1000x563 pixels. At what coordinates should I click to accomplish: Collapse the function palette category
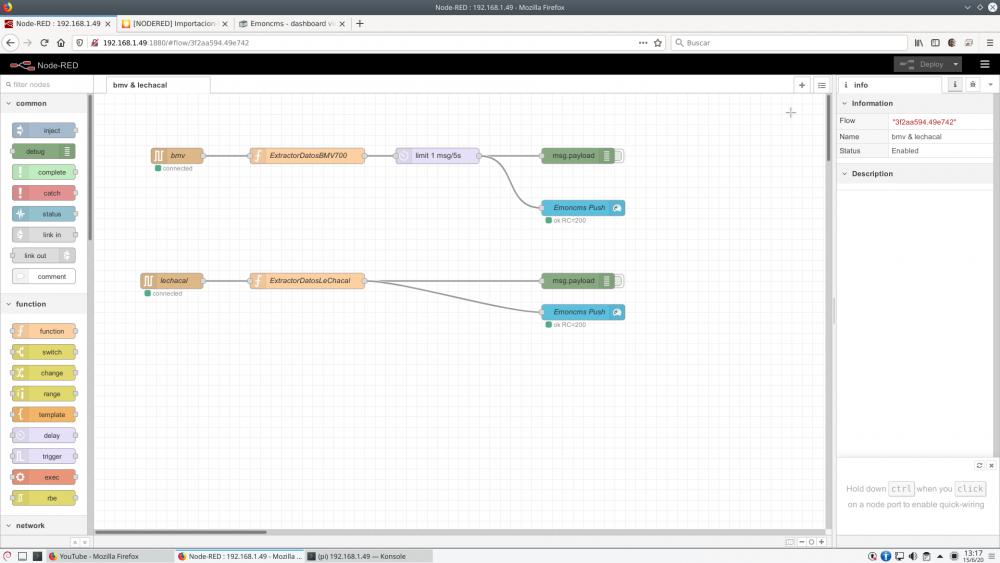point(43,304)
